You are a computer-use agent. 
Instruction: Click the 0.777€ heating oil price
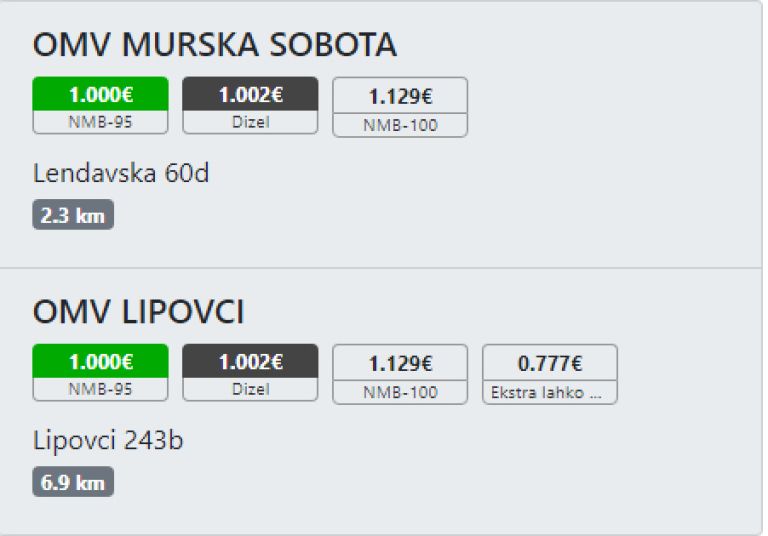[550, 363]
